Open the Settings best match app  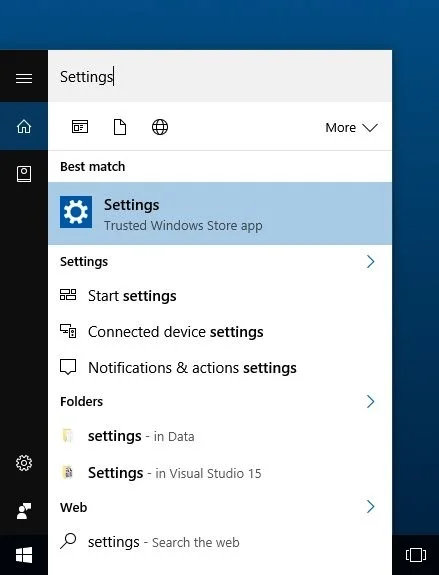pyautogui.click(x=220, y=213)
